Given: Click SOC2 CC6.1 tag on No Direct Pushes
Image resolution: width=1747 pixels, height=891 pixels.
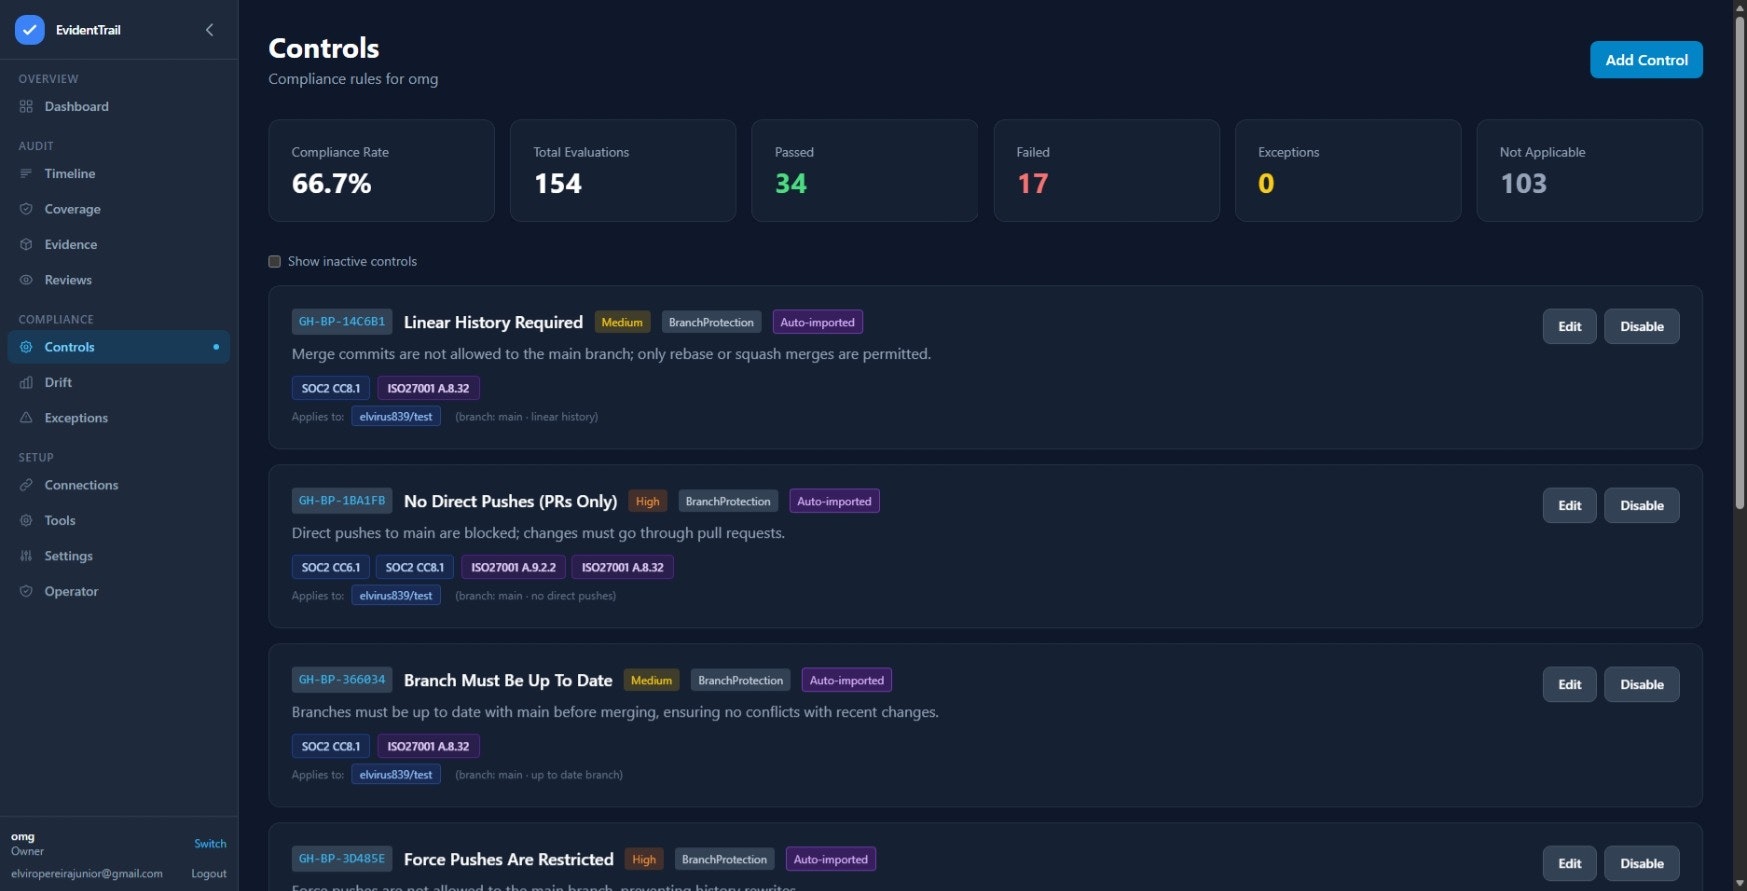Looking at the screenshot, I should 331,567.
